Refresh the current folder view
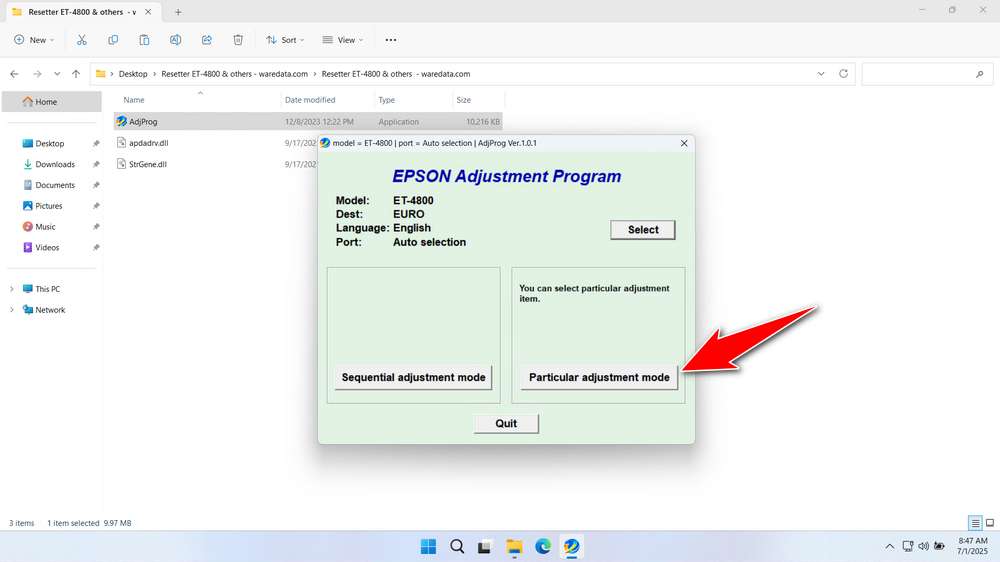1000x562 pixels. pyautogui.click(x=843, y=73)
